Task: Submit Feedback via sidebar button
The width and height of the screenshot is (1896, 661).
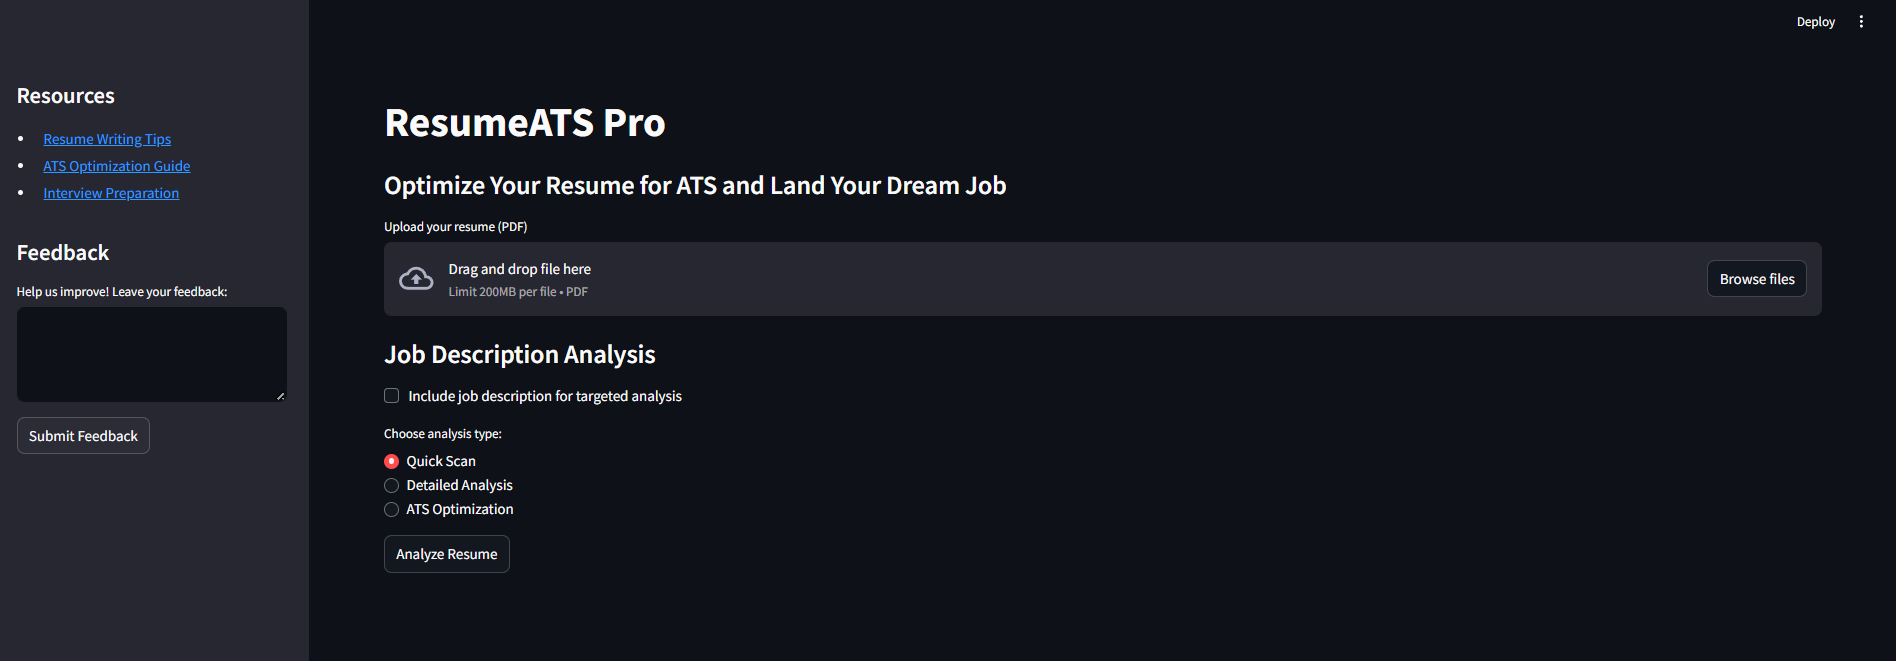Action: (83, 436)
